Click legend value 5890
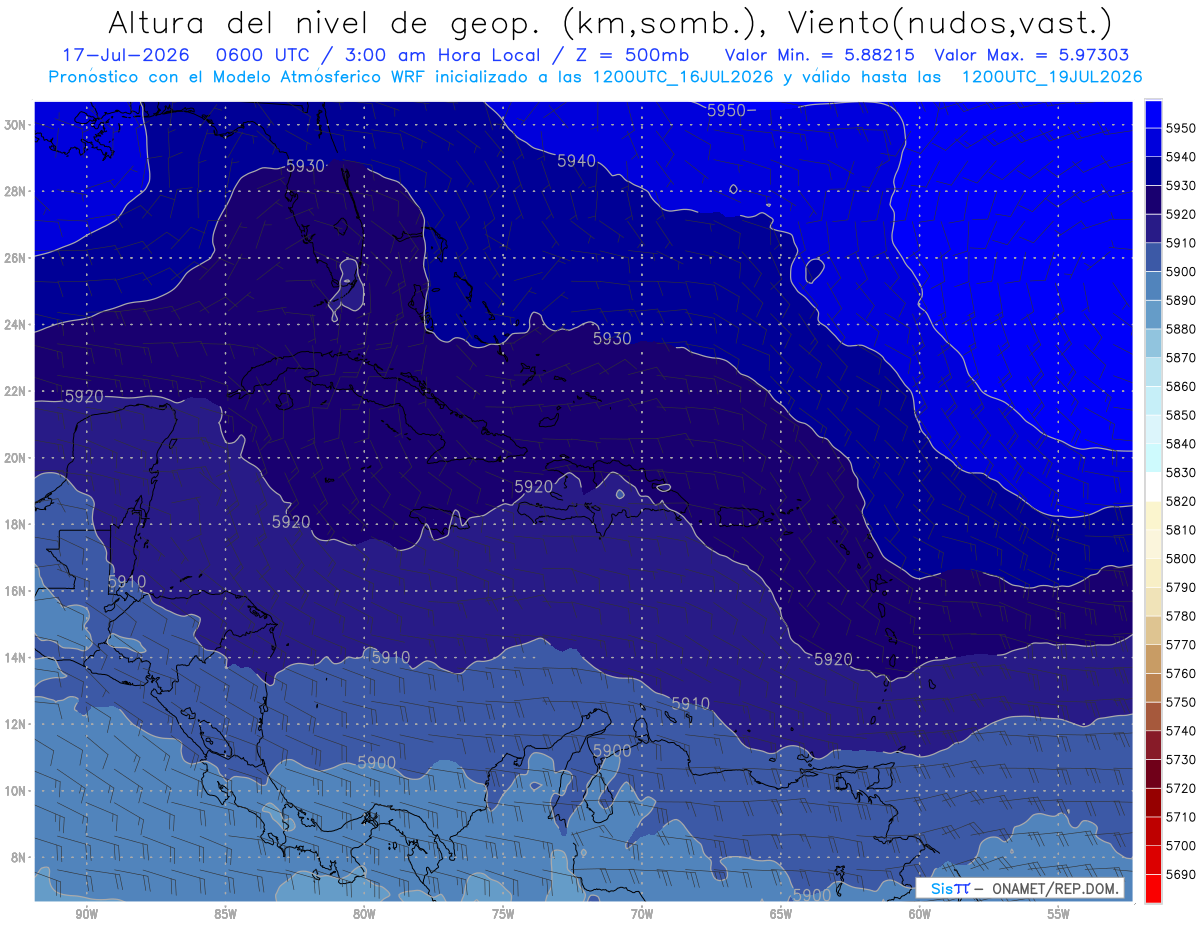 point(1180,300)
